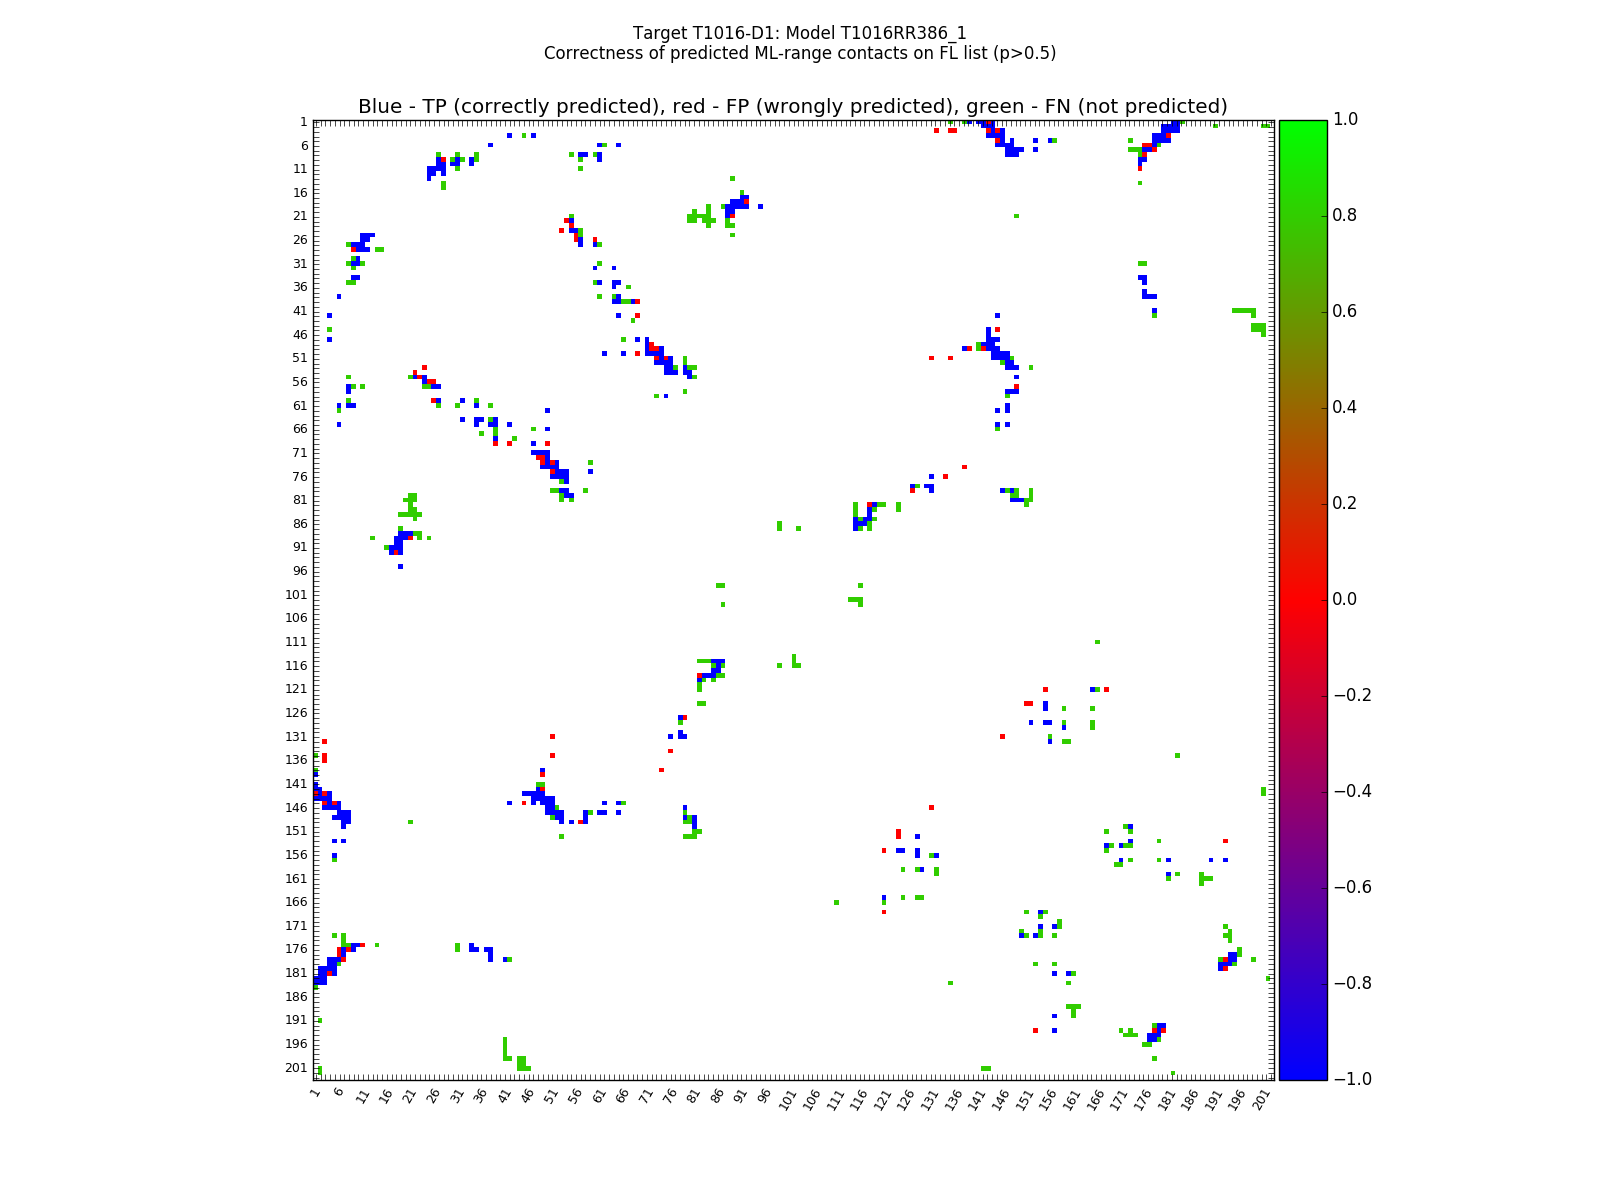1600x1200 pixels.
Task: Click the plot title 'Target T1016-D1: Model T1016RR386_1'
Action: [799, 33]
